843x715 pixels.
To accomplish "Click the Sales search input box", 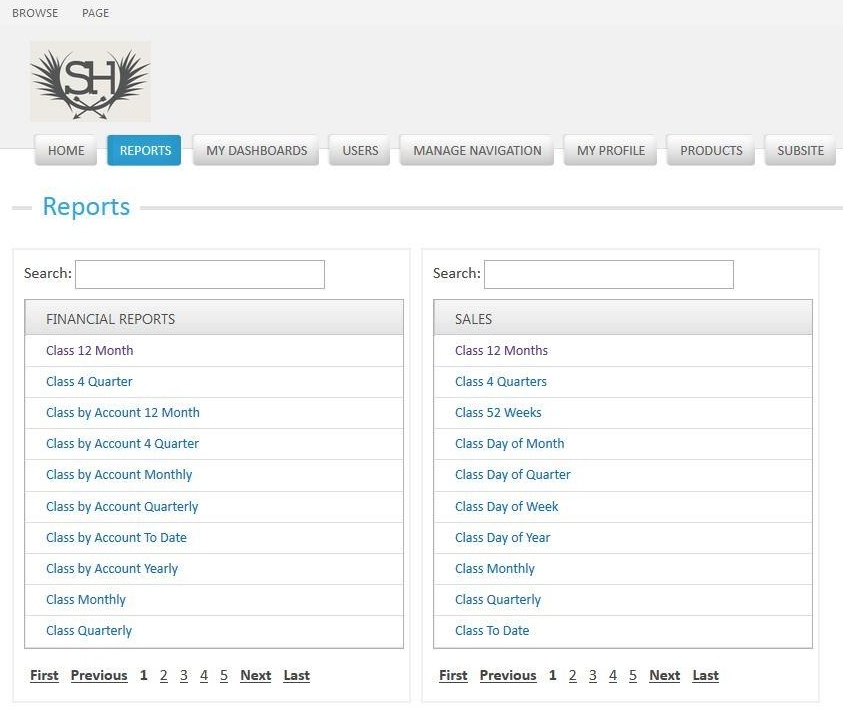I will pyautogui.click(x=608, y=274).
